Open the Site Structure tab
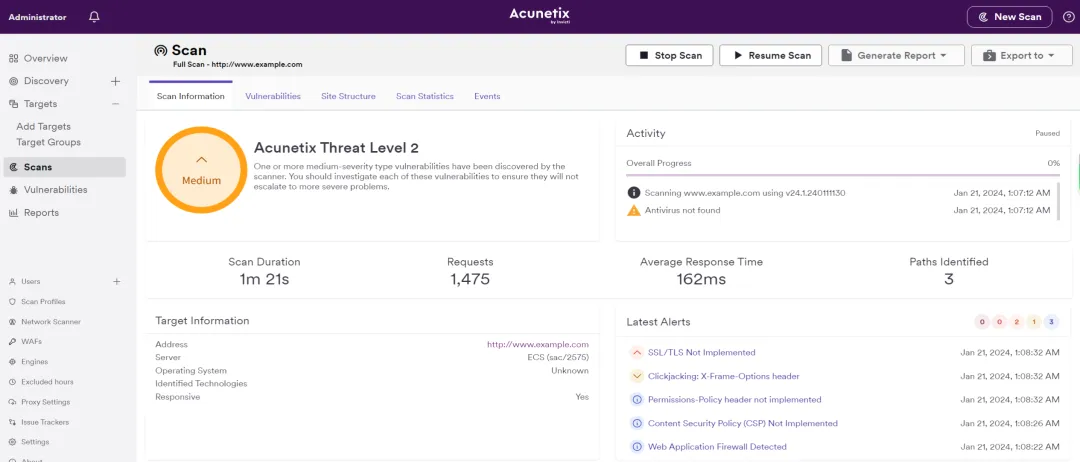 click(349, 96)
